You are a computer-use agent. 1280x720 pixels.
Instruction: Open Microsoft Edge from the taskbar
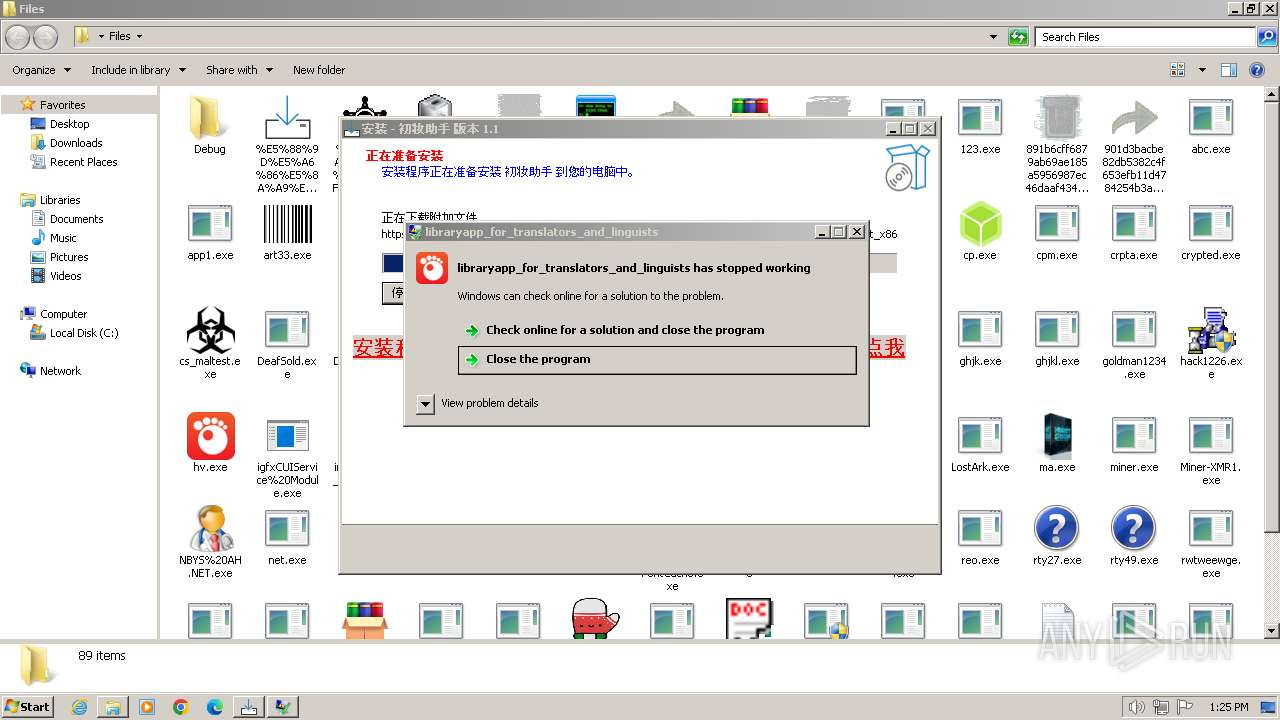[215, 707]
